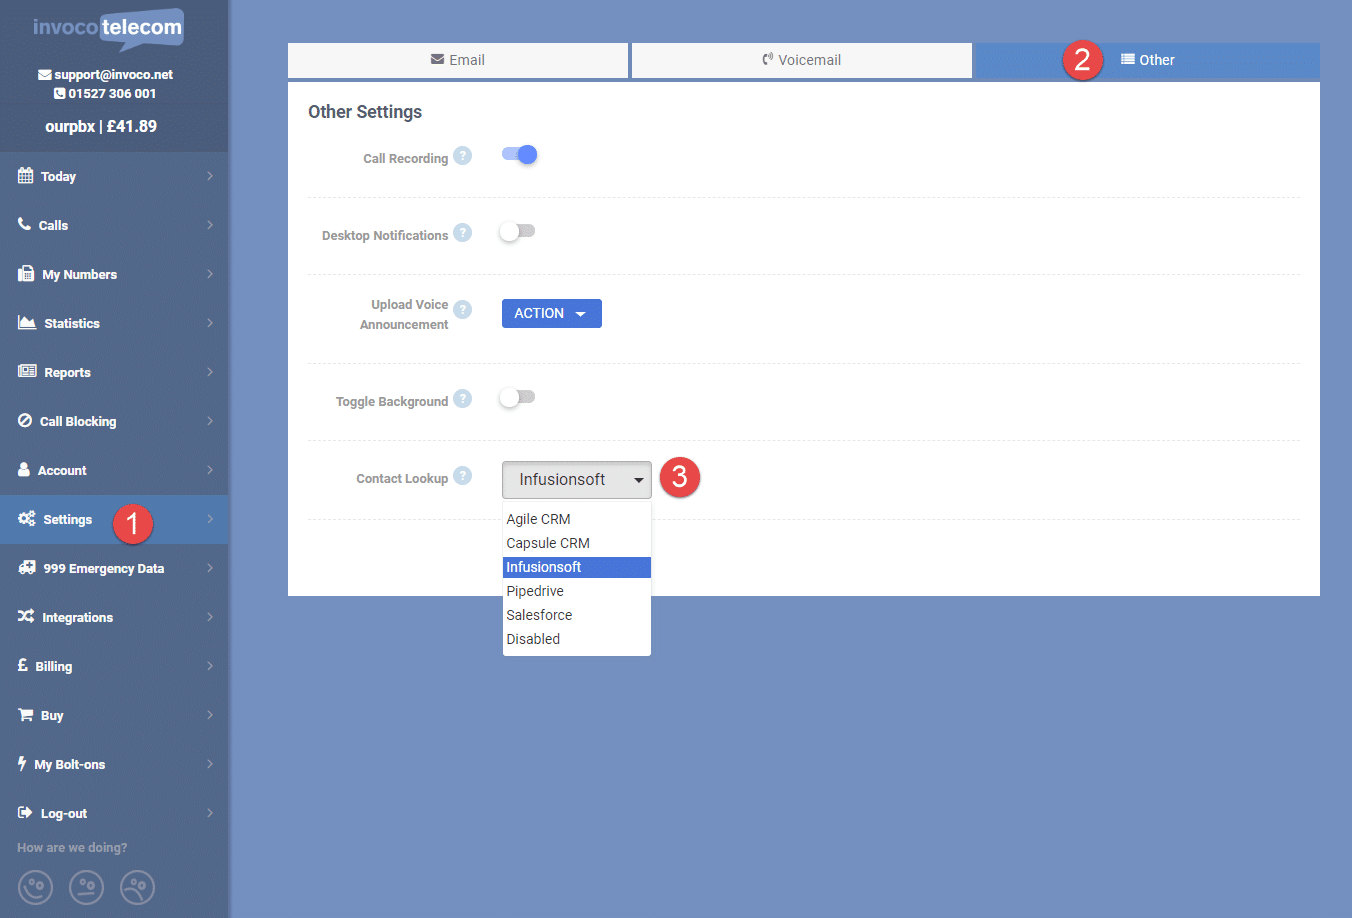
Task: Open the My Bolt-ons label
Action: tap(69, 765)
